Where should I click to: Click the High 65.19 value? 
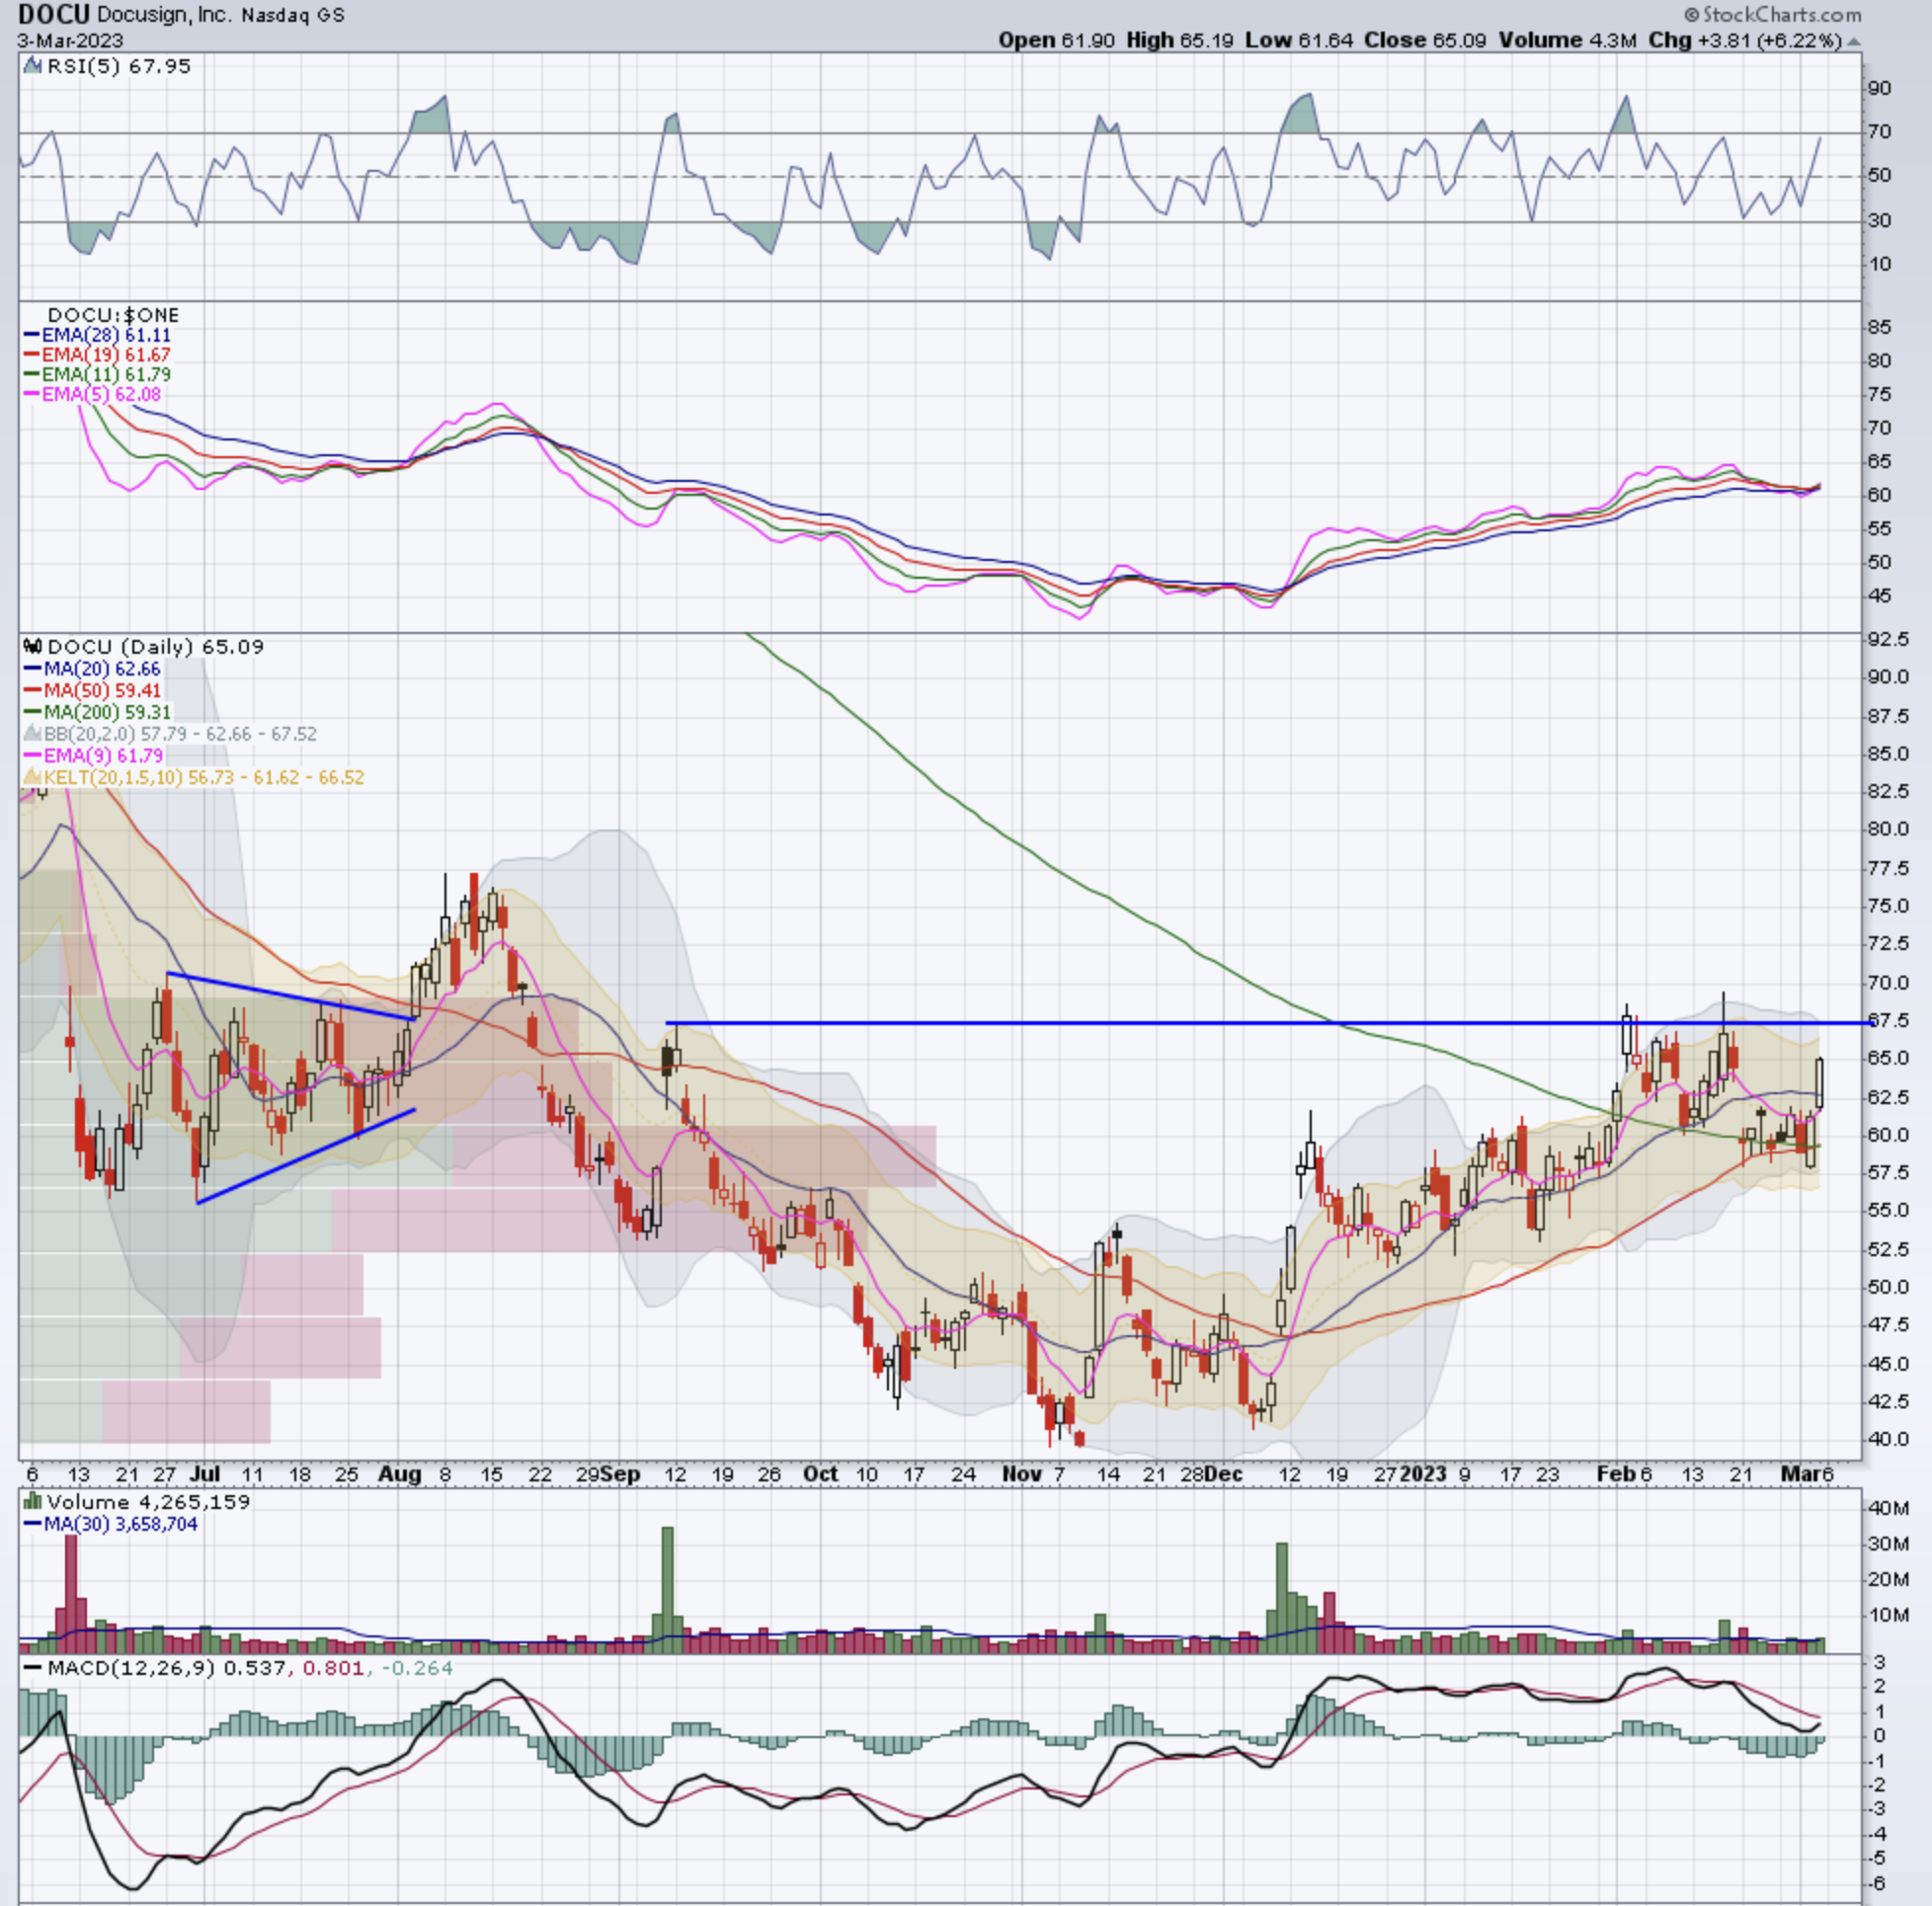[x=1180, y=41]
